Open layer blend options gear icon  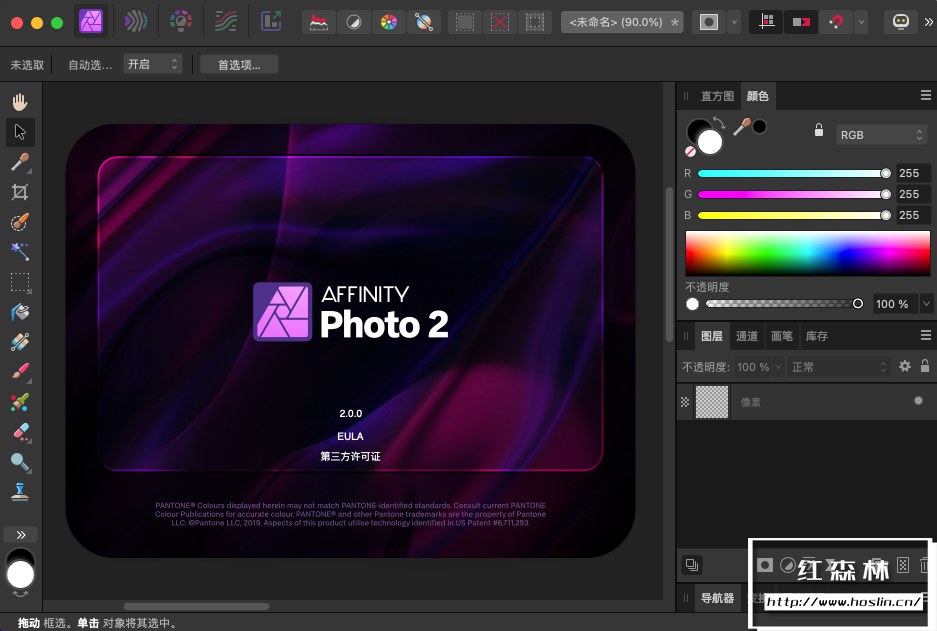coord(905,366)
